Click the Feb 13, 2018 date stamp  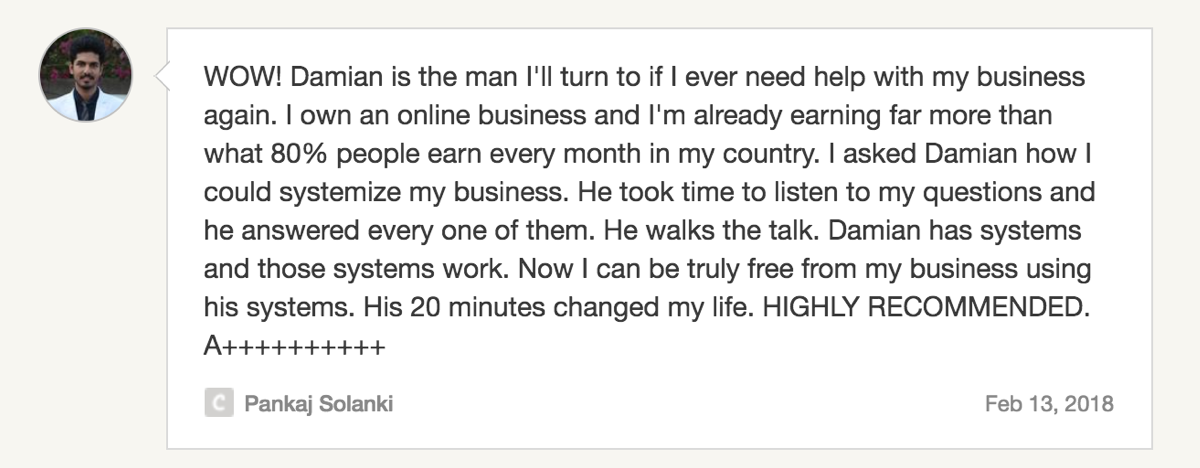[1049, 404]
